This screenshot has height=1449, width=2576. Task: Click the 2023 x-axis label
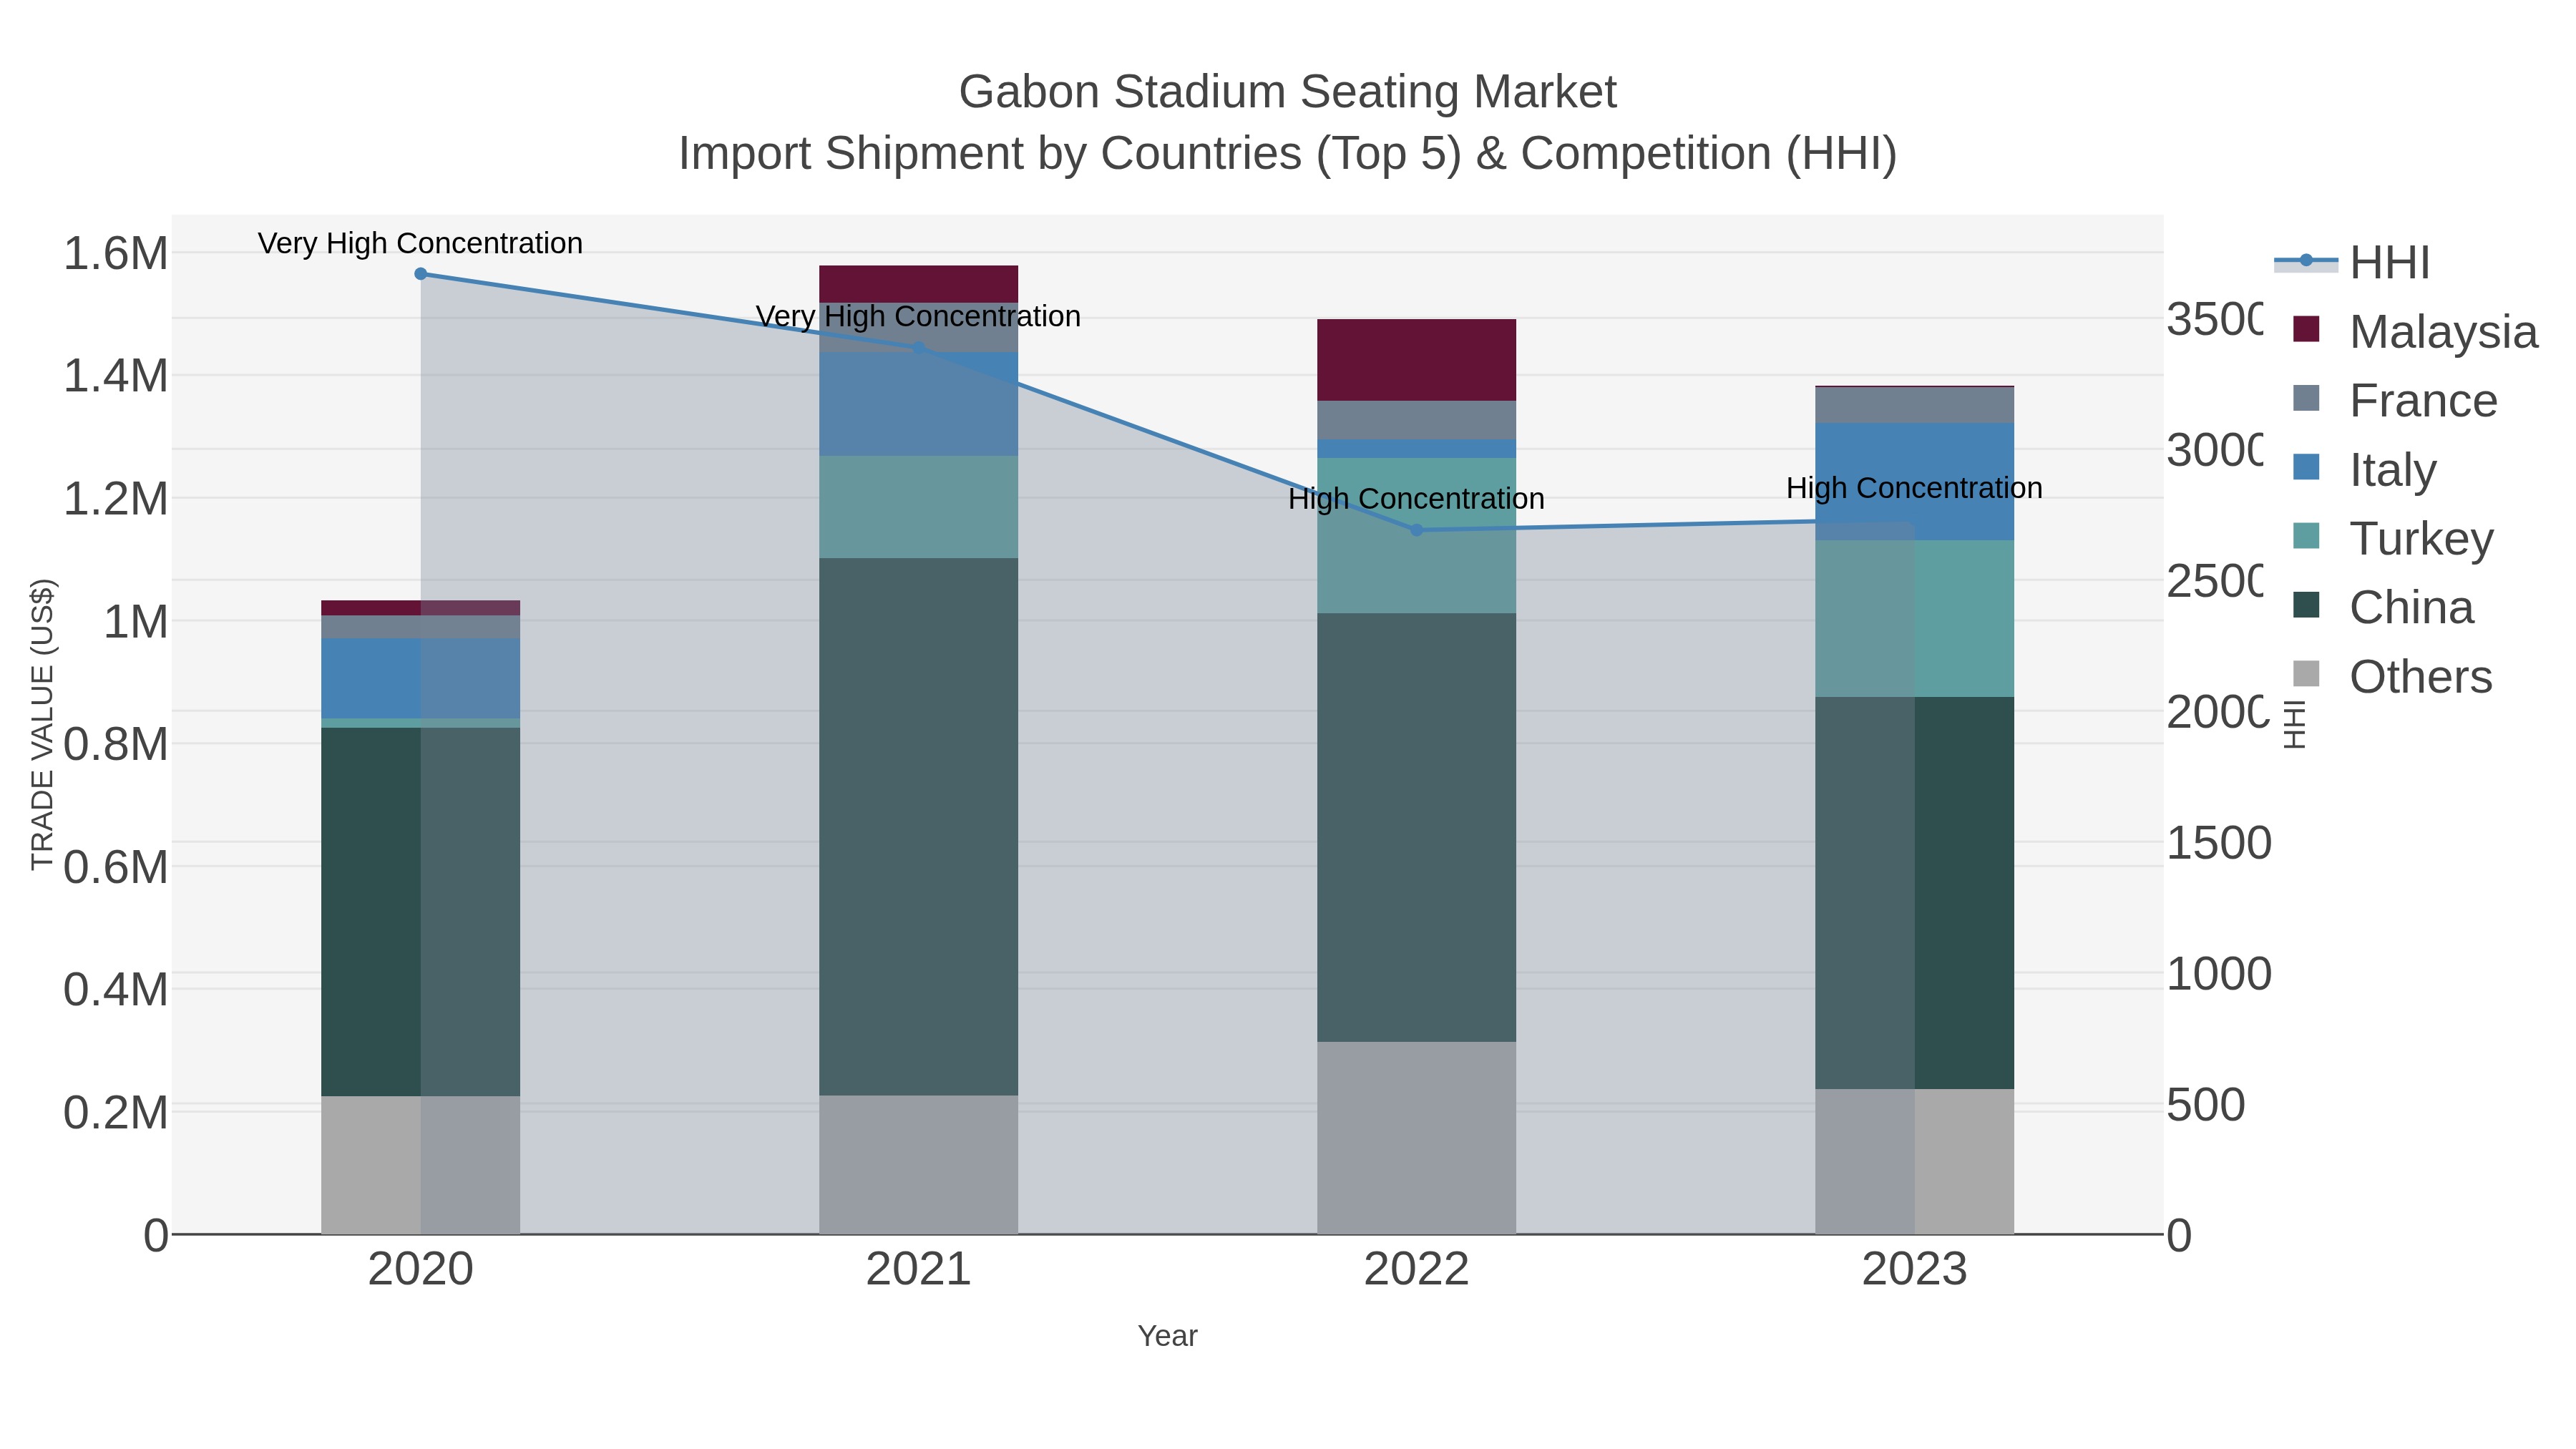pyautogui.click(x=1915, y=1270)
